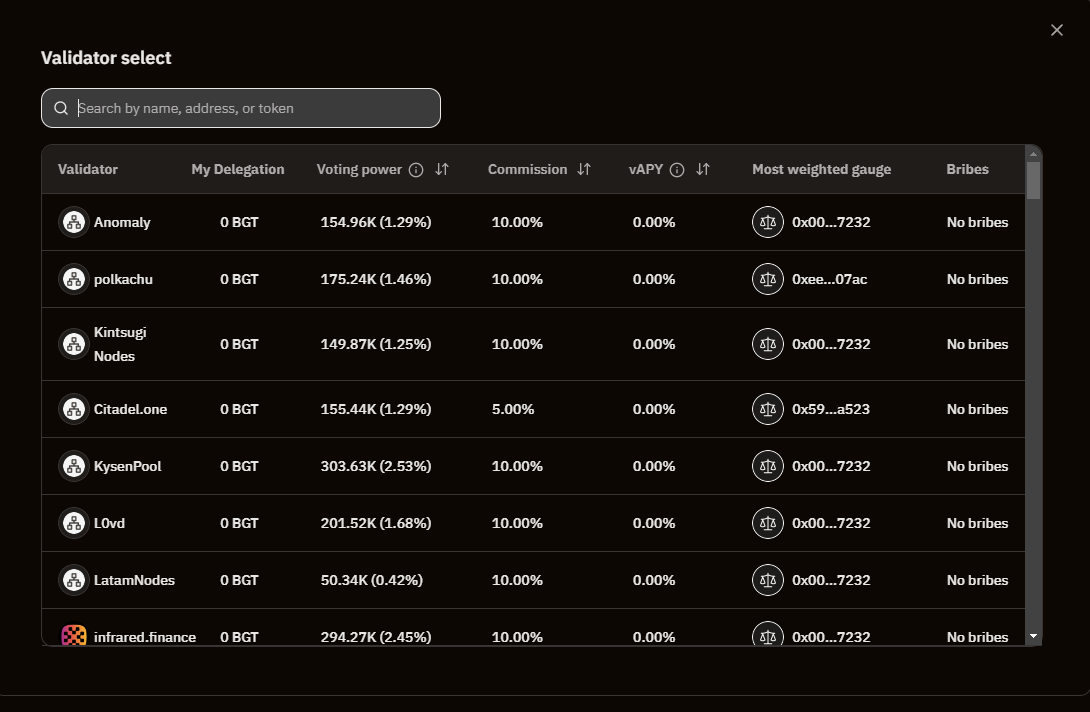
Task: Click voting power 201.52K (1.68%)
Action: [x=376, y=524]
